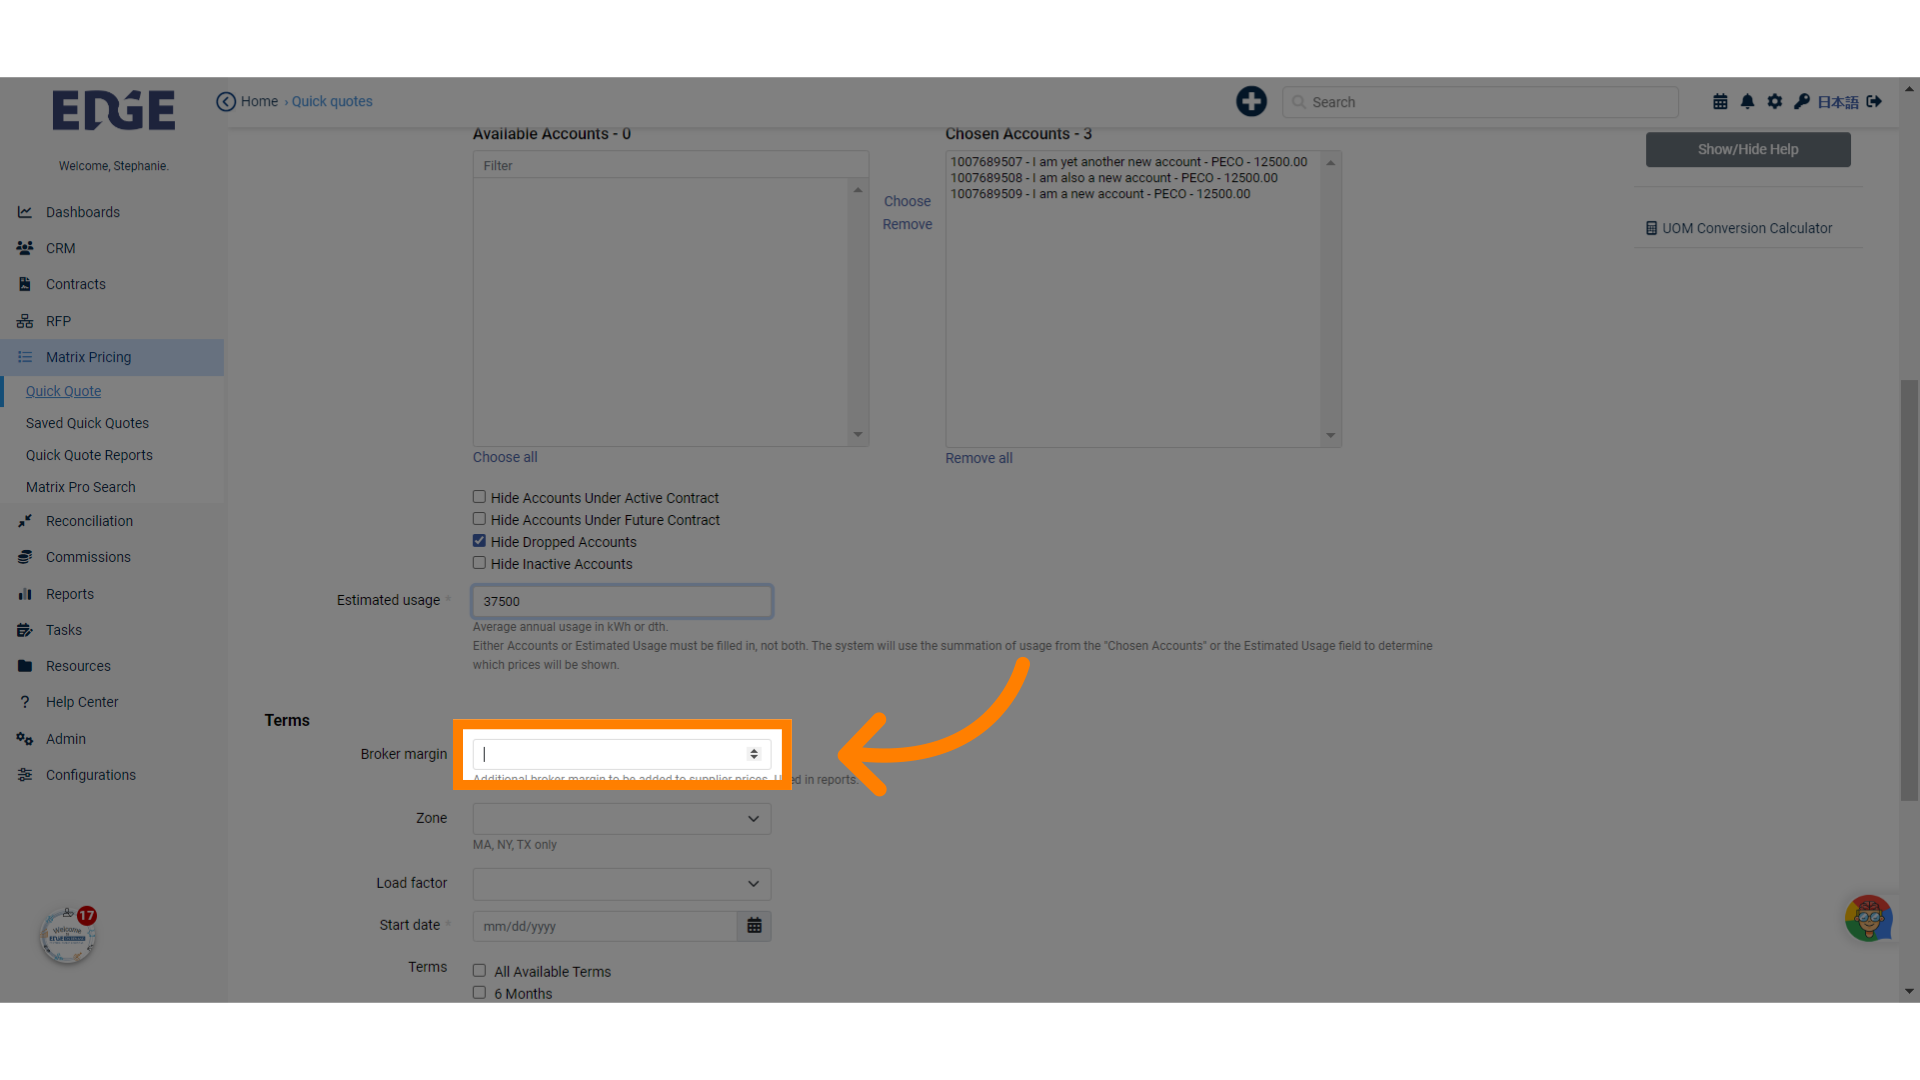The image size is (1920, 1080).
Task: Toggle Hide Accounts Under Future Contract
Action: click(479, 519)
